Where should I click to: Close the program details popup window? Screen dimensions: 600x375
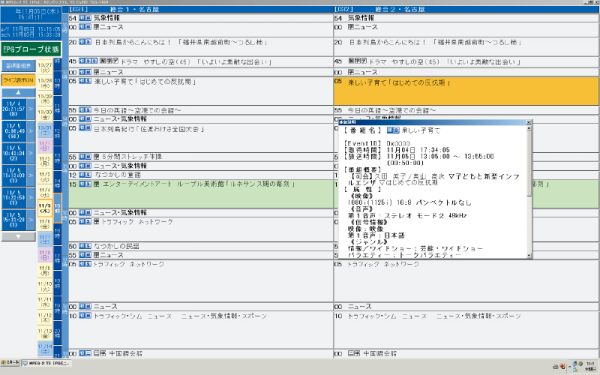click(529, 122)
